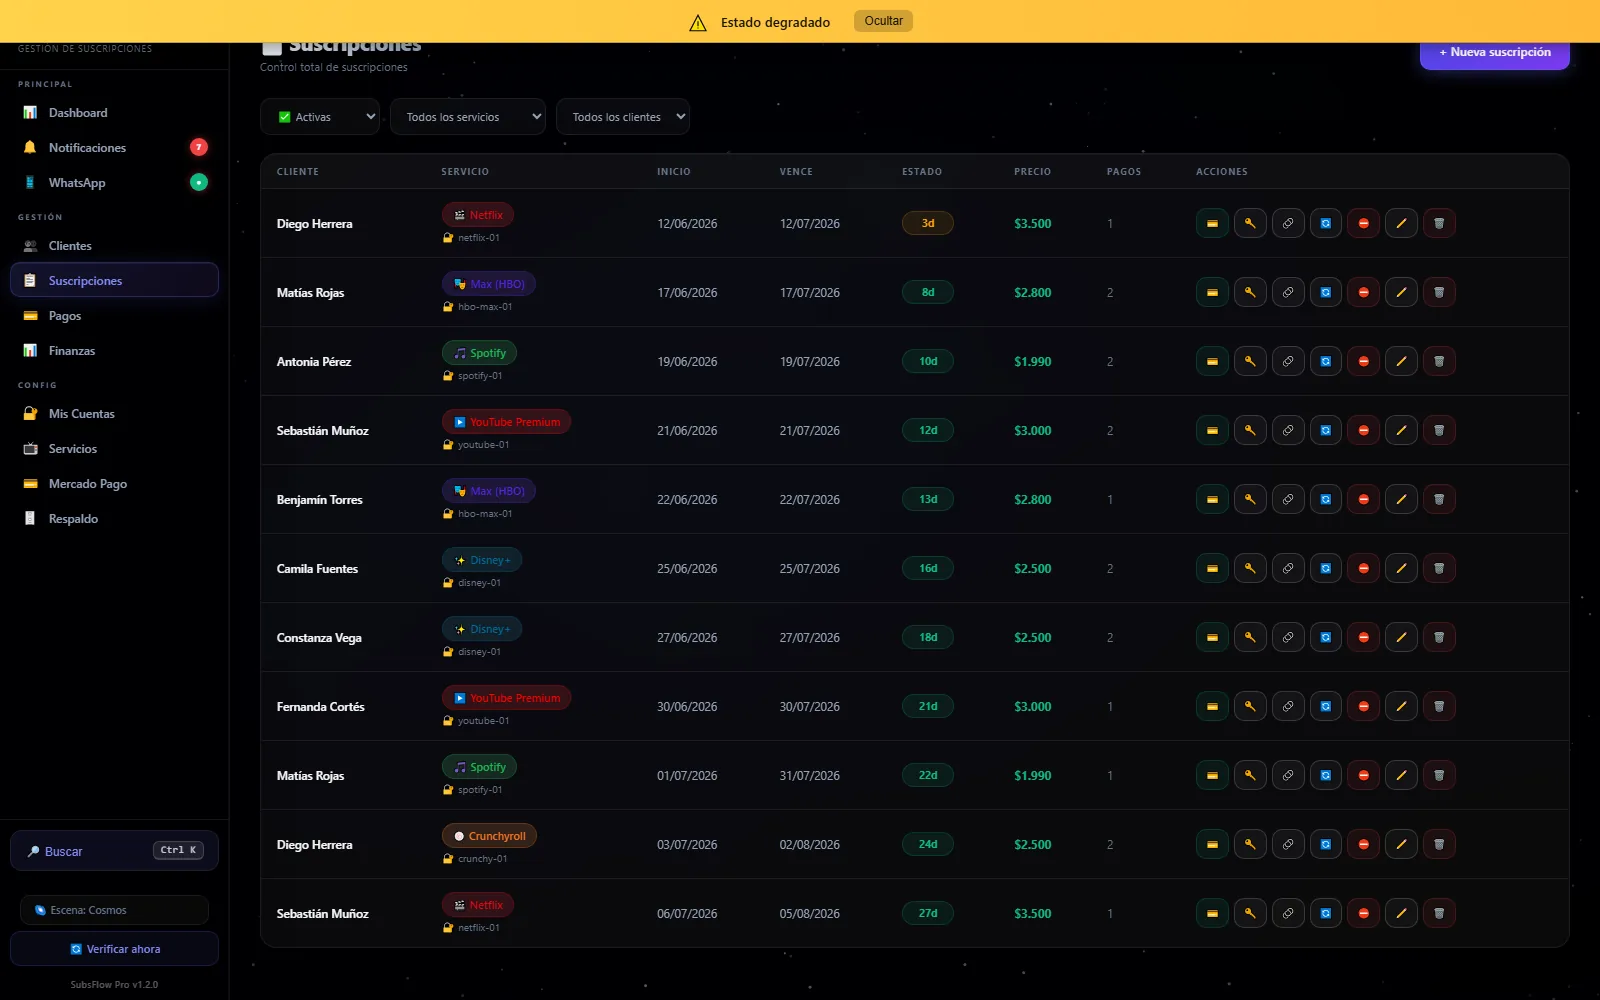Screen dimensions: 1600x1000
Task: Click the key credentials icon in Matías Rojas's Max (HBO) row
Action: (1250, 292)
